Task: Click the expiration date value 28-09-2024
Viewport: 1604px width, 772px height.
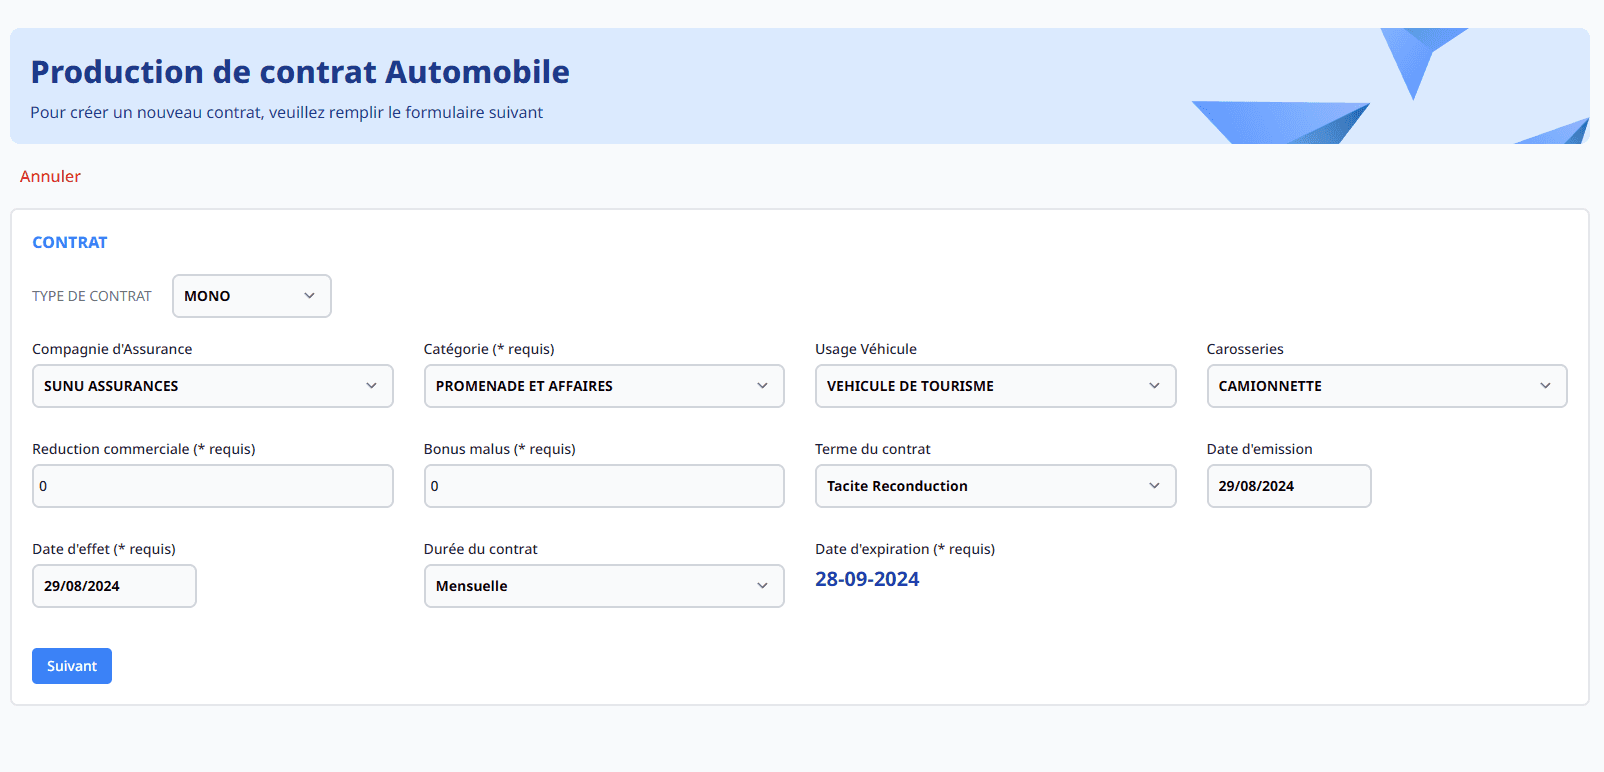Action: (867, 579)
